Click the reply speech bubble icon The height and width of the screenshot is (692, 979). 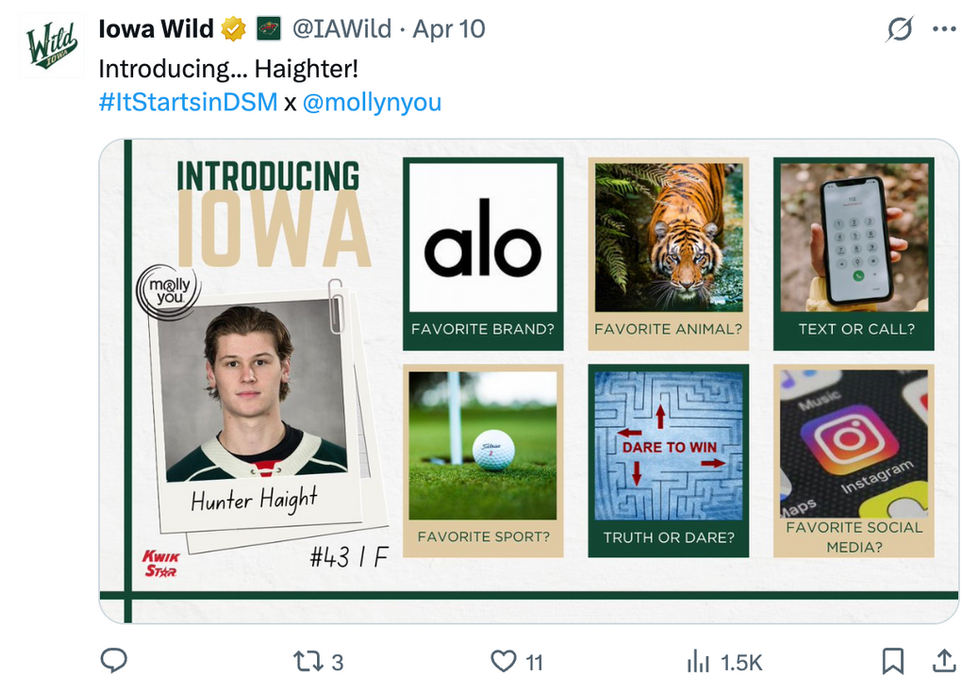[115, 661]
